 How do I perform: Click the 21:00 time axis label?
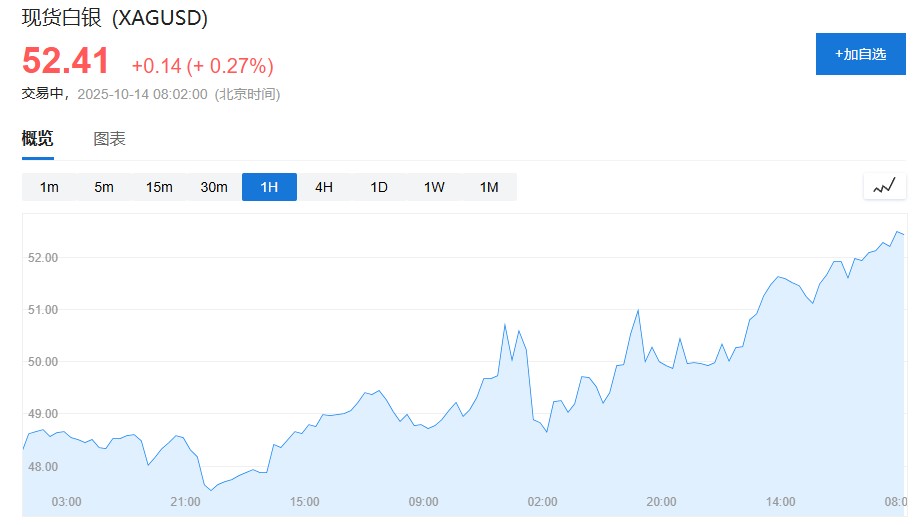coord(186,501)
